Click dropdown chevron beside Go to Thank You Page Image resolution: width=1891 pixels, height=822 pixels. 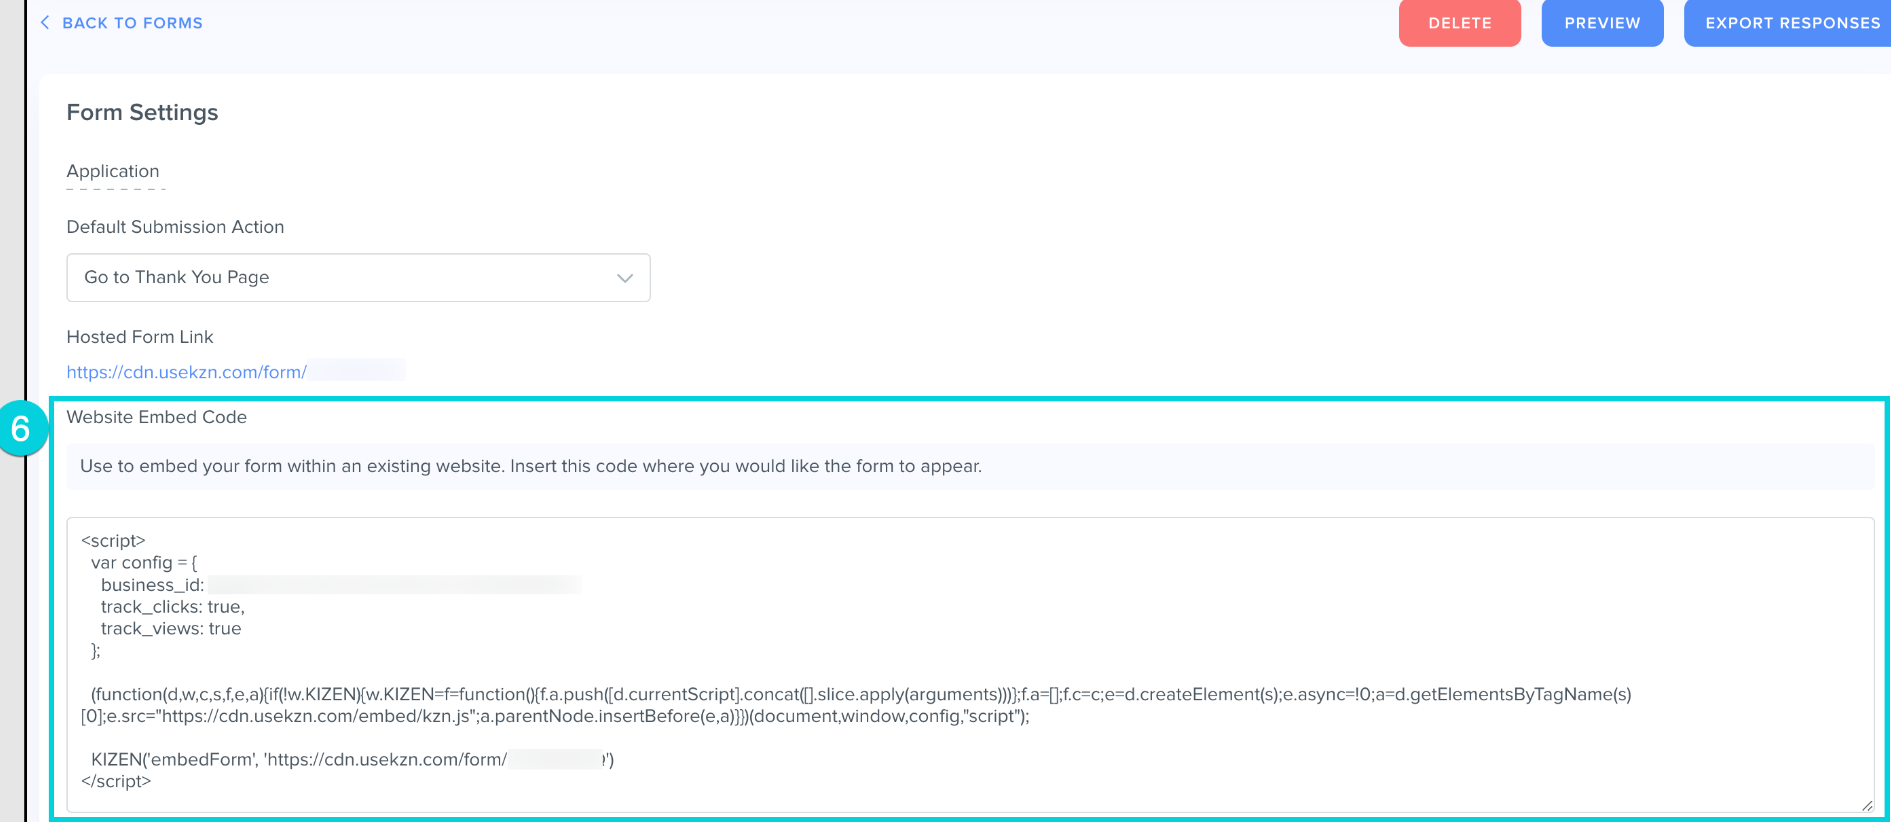(625, 278)
